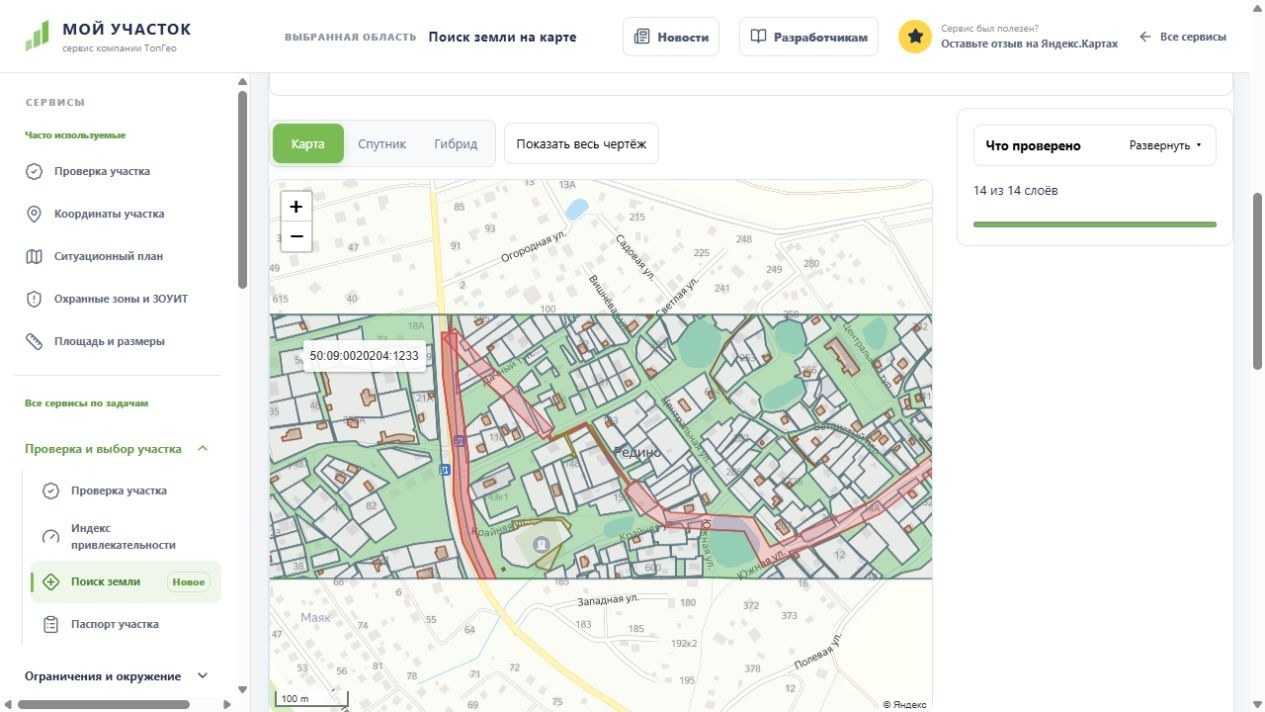
Task: Expand the Ограничения и окружение section
Action: [x=203, y=676]
